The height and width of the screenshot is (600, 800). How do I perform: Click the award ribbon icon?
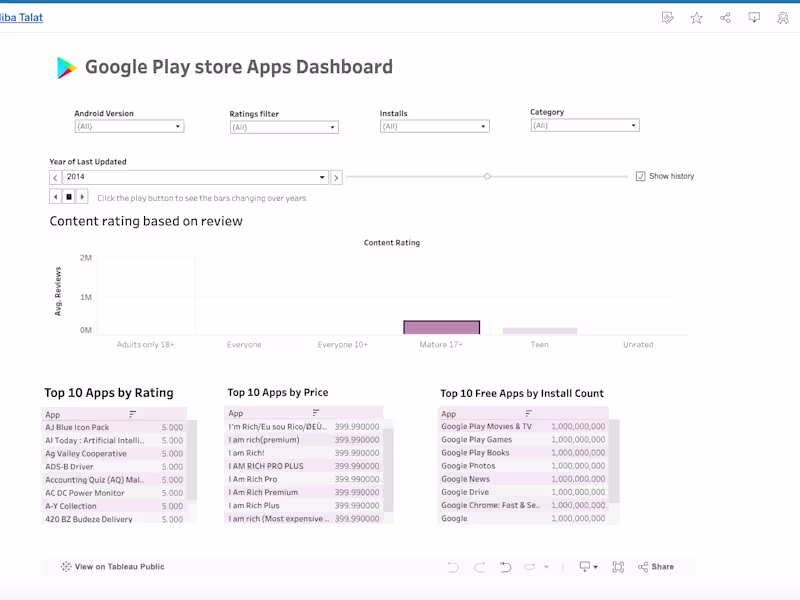click(783, 18)
